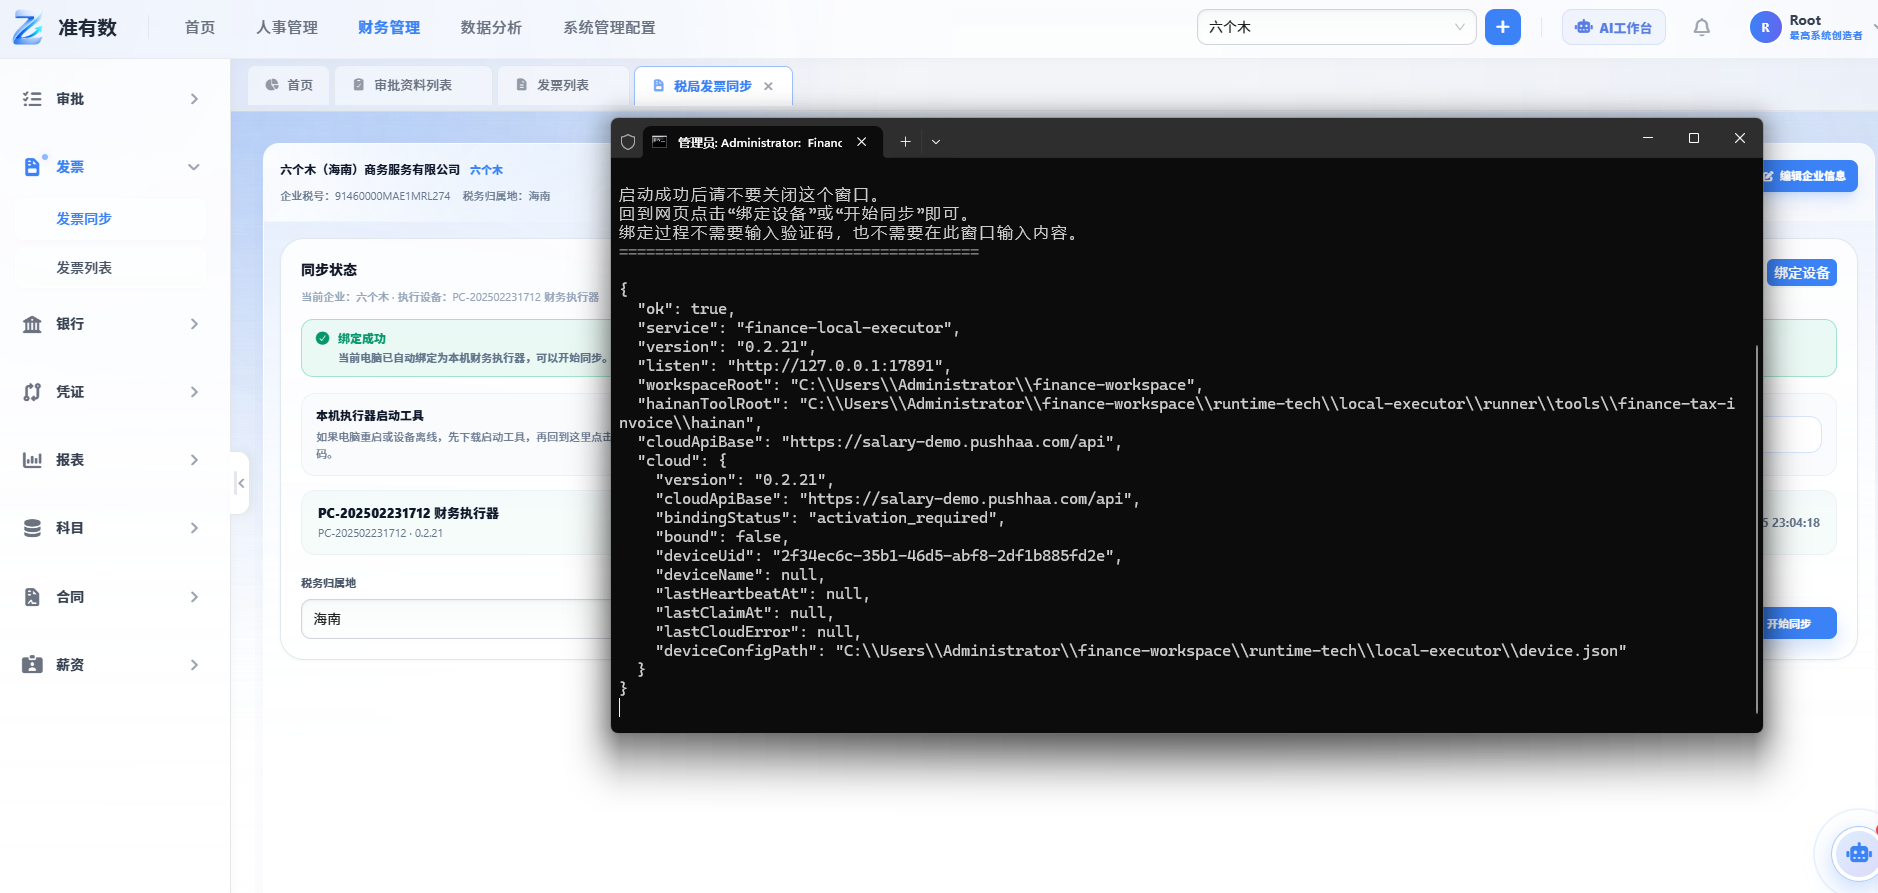Click the 税务归属地 field showing 海南
The height and width of the screenshot is (893, 1878).
[458, 619]
